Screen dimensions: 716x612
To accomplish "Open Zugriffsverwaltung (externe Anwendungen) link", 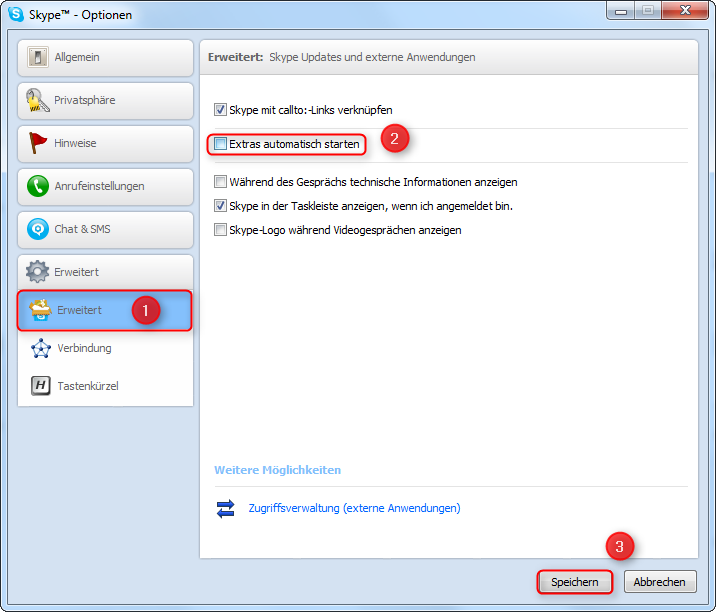I will pos(354,508).
